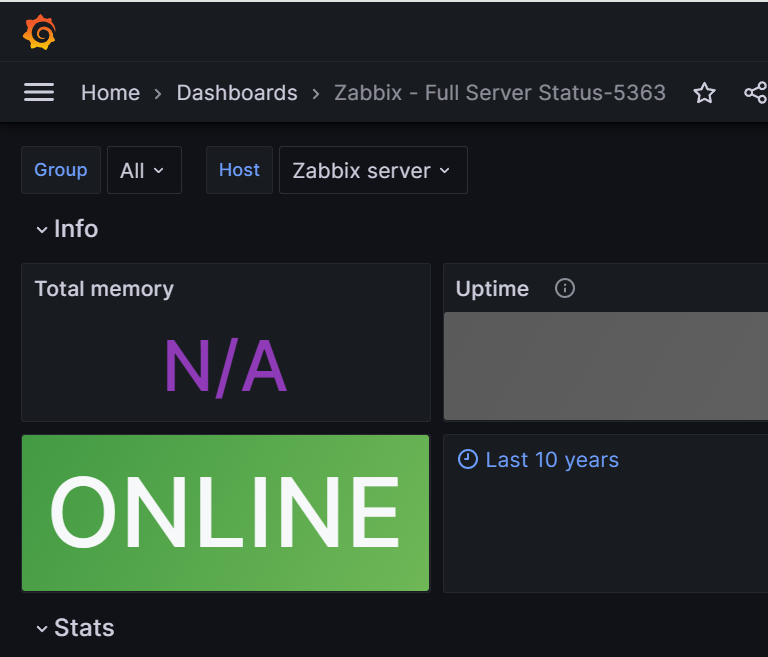Click the Total memory panel title

click(104, 289)
